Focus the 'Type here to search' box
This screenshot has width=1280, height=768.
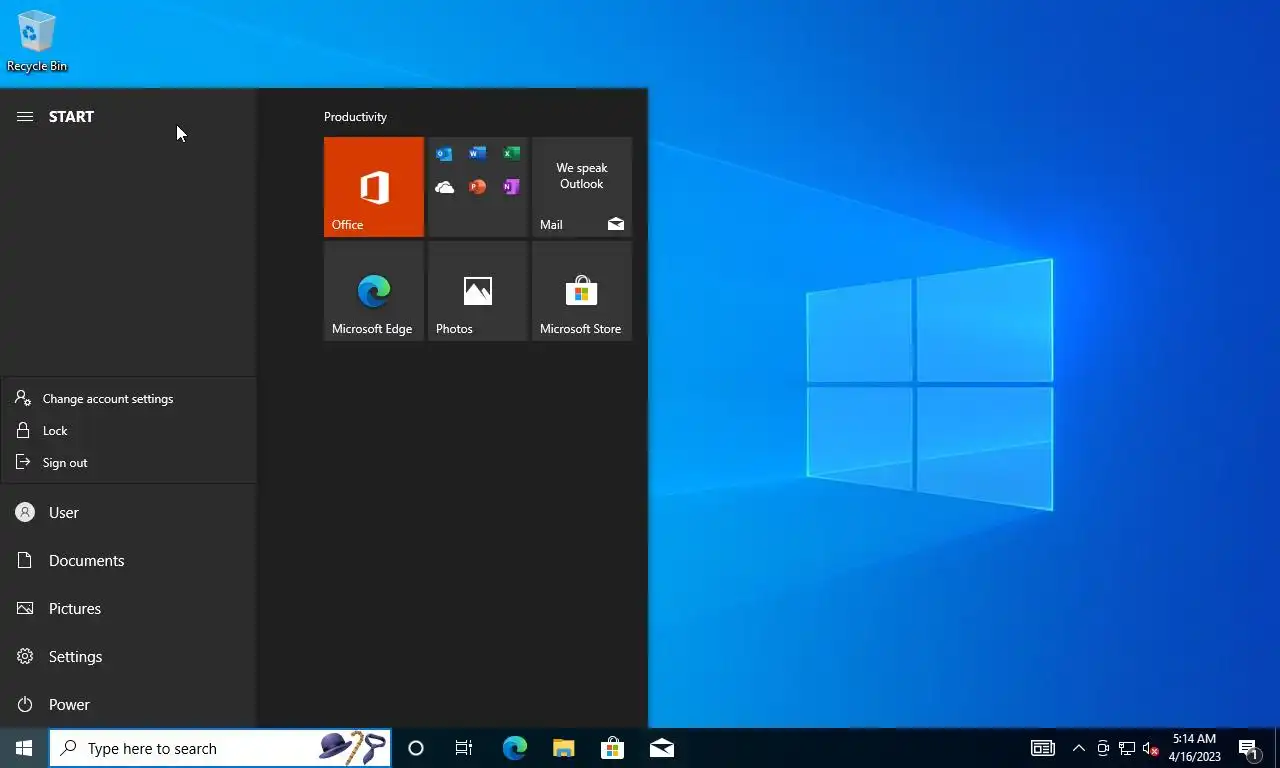(x=220, y=748)
